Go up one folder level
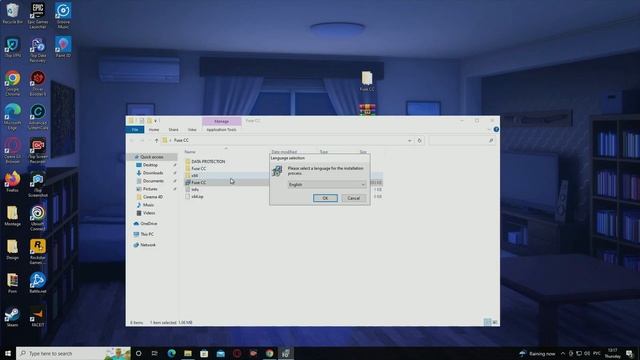 (x=156, y=140)
